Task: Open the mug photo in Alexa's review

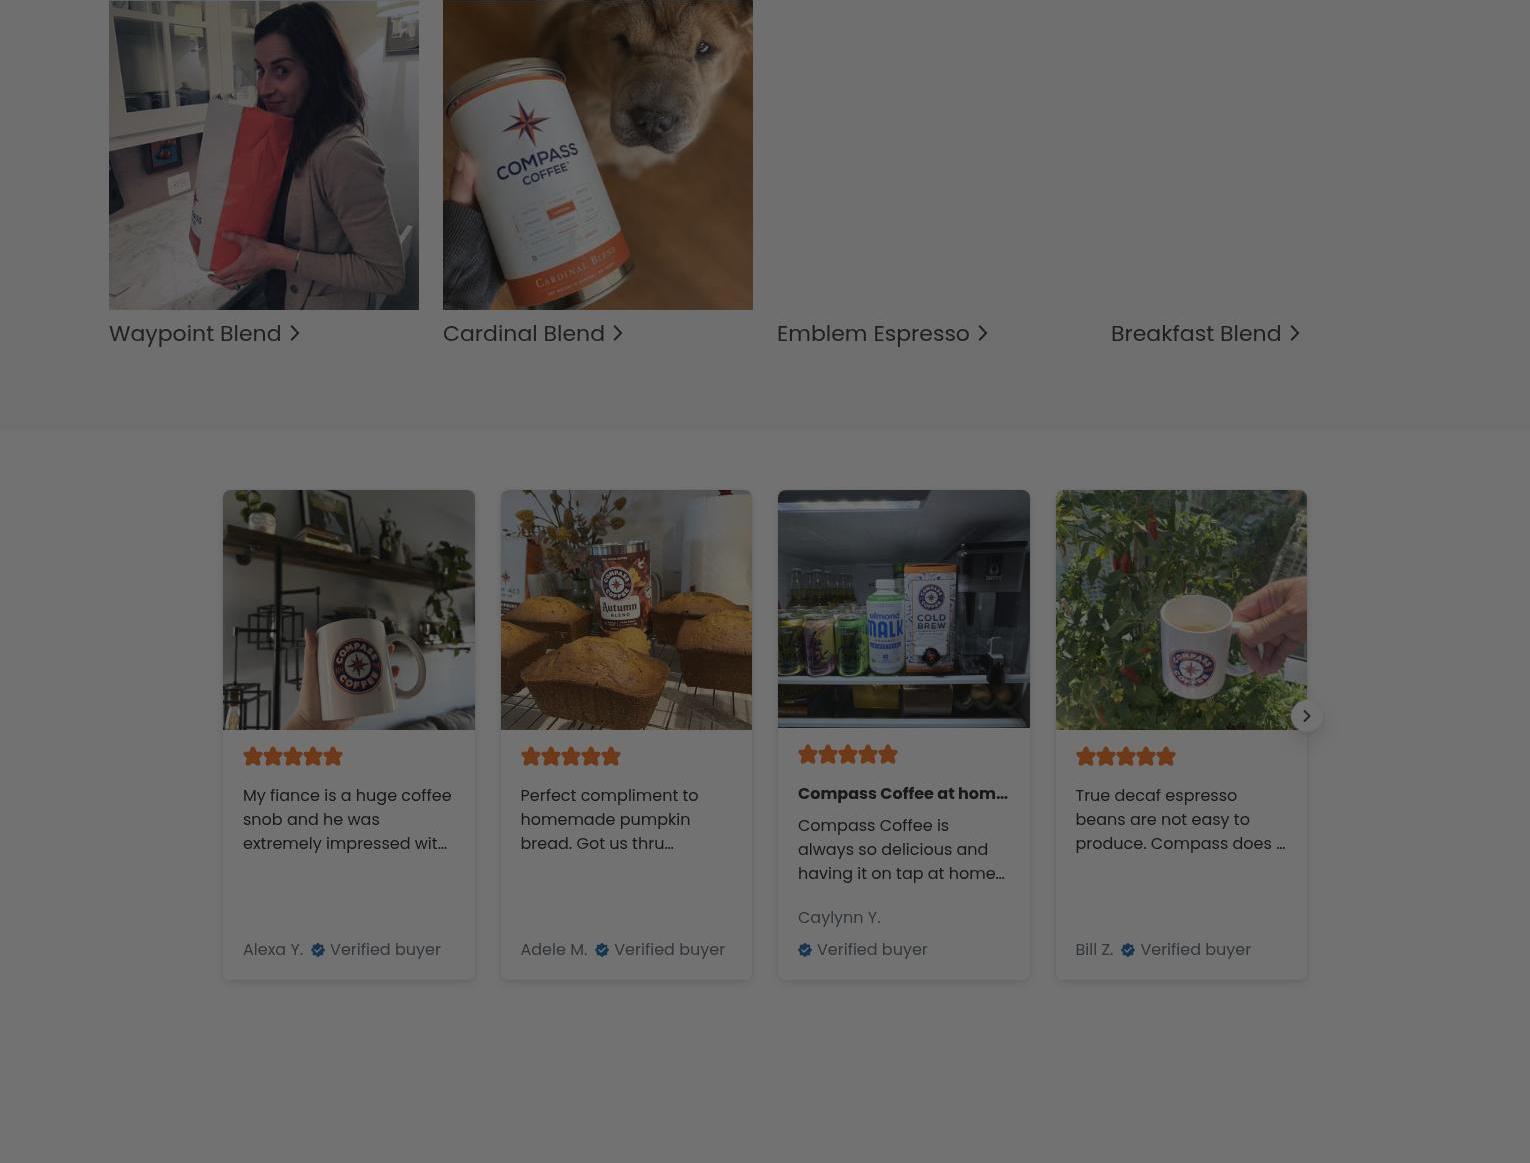Action: pyautogui.click(x=349, y=610)
